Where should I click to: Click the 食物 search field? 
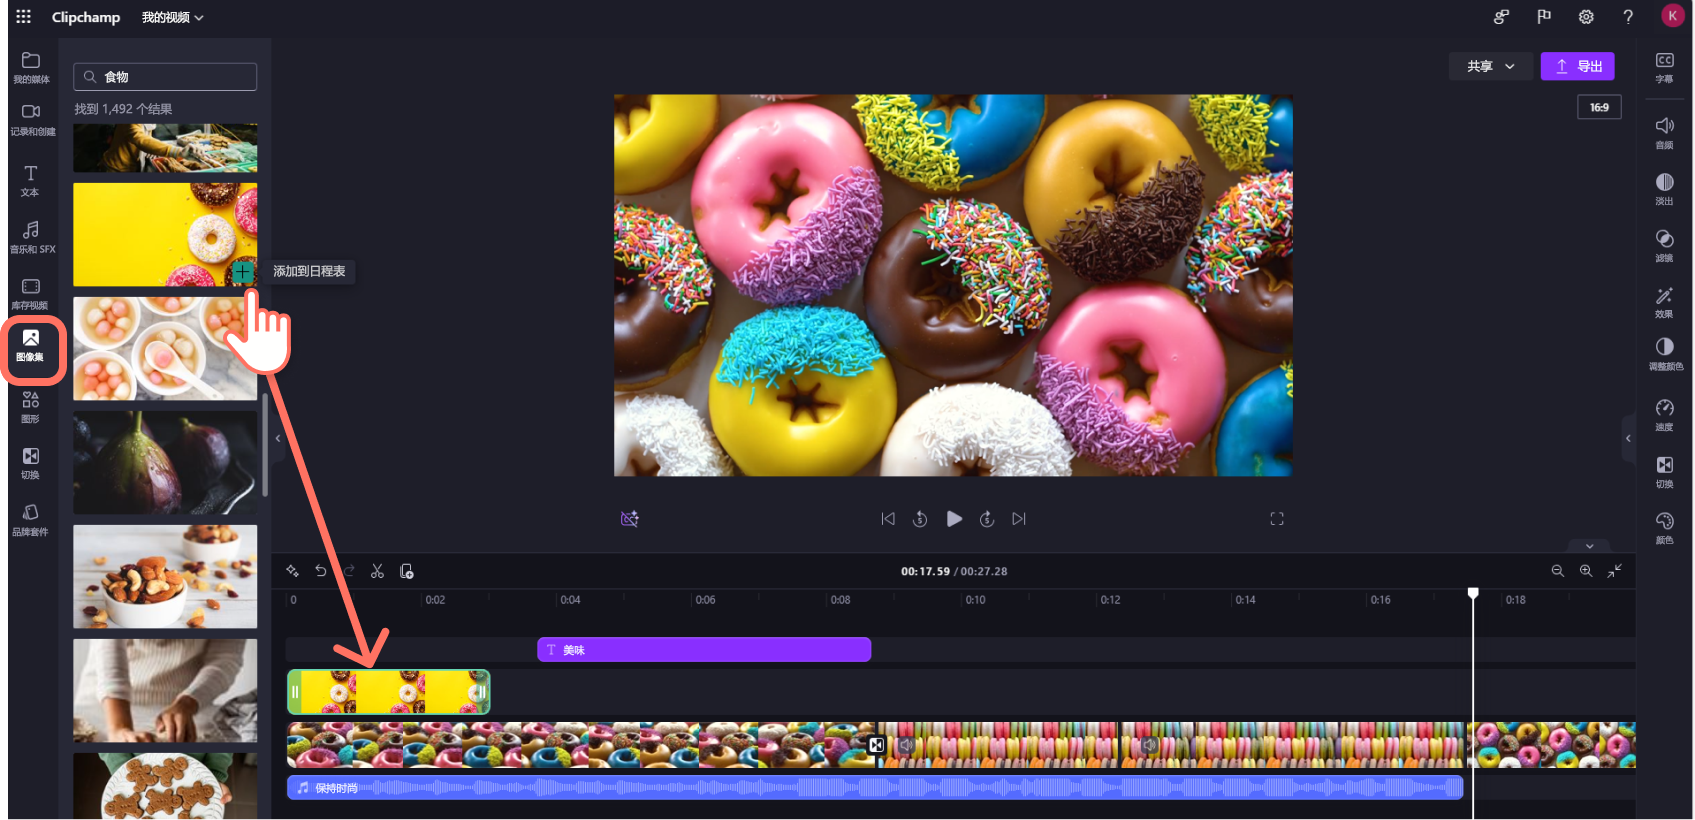[x=165, y=77]
